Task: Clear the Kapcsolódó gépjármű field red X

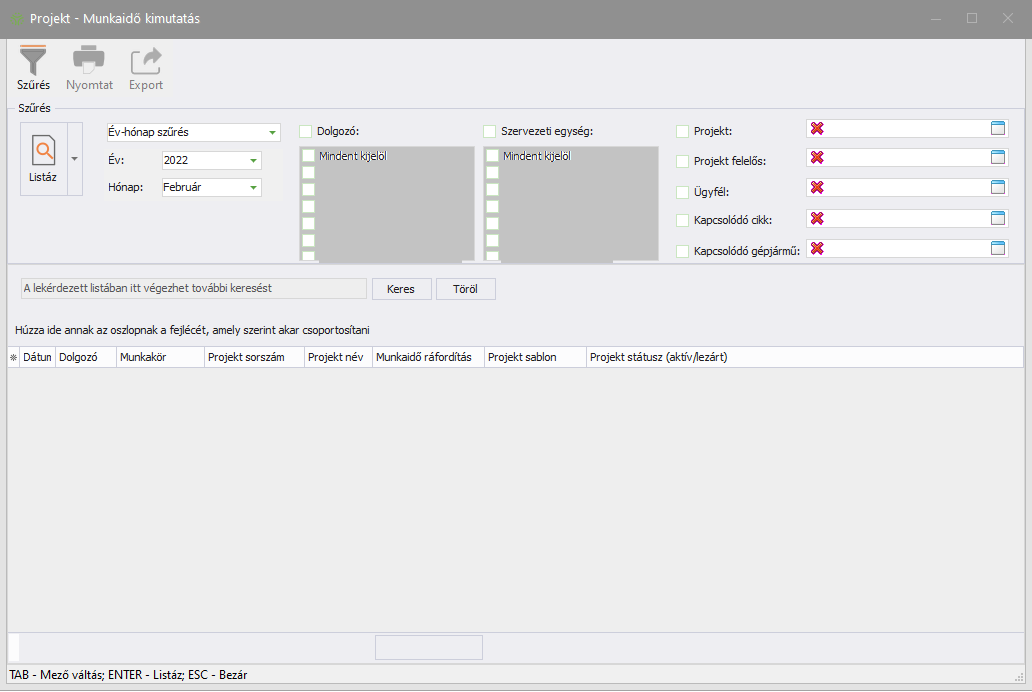Action: point(817,249)
